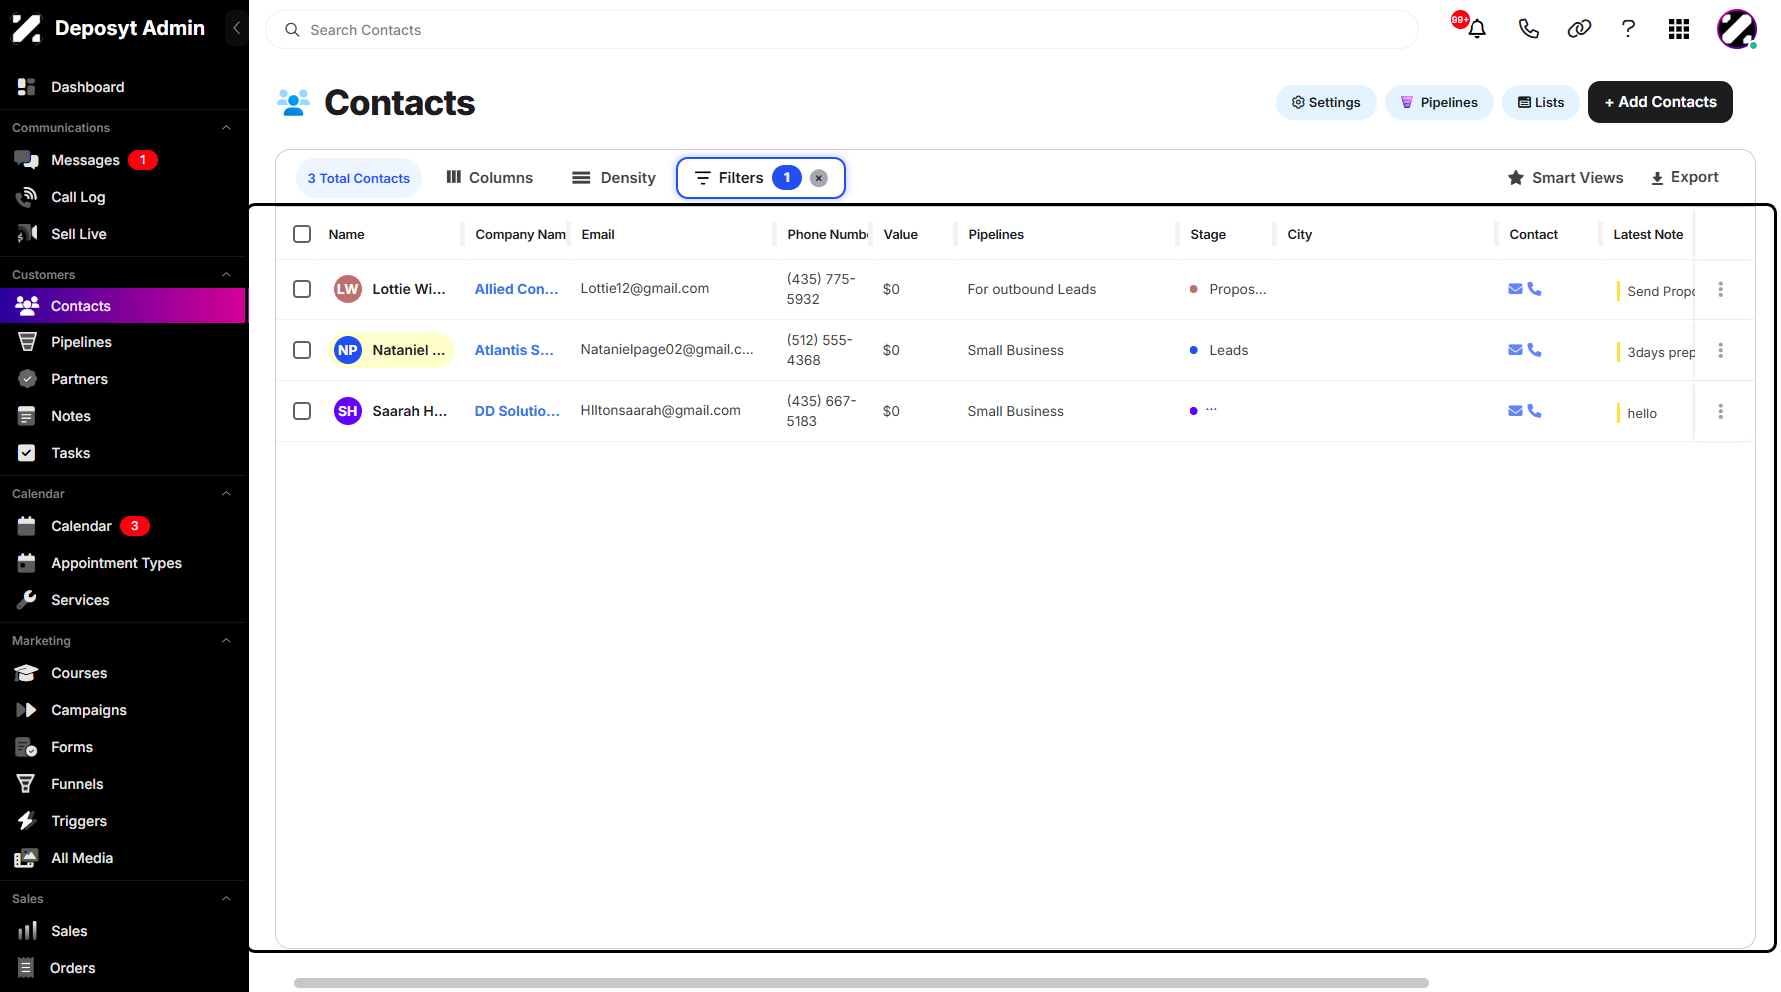The image size is (1781, 992).
Task: Open the apps grid icon
Action: click(1679, 29)
